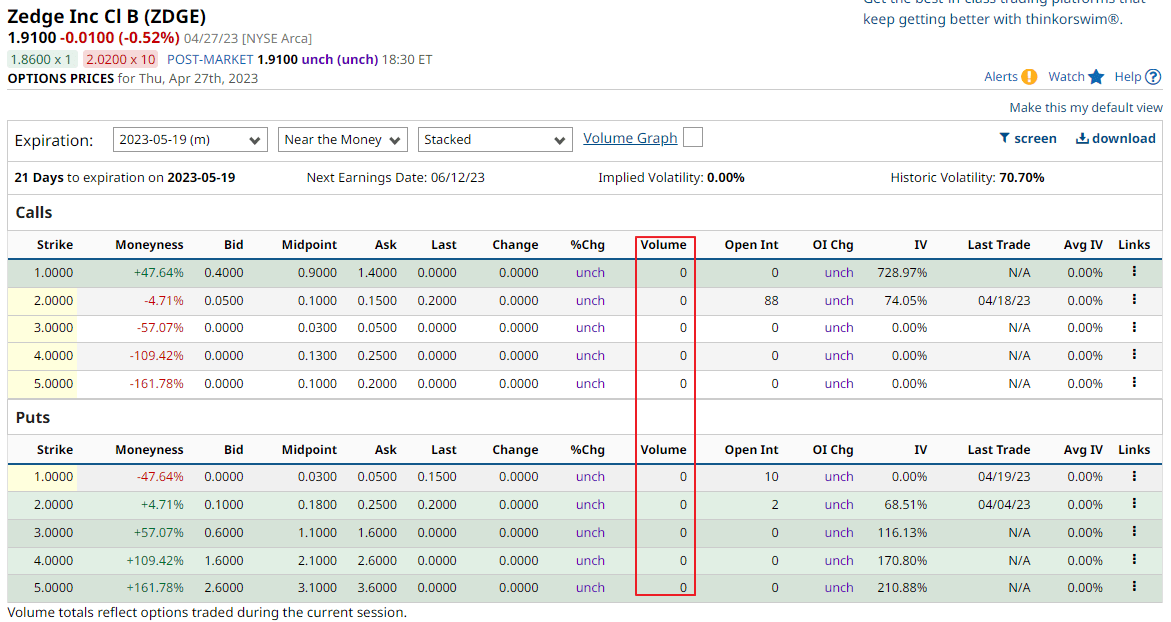Click the Watch star icon

click(1096, 77)
